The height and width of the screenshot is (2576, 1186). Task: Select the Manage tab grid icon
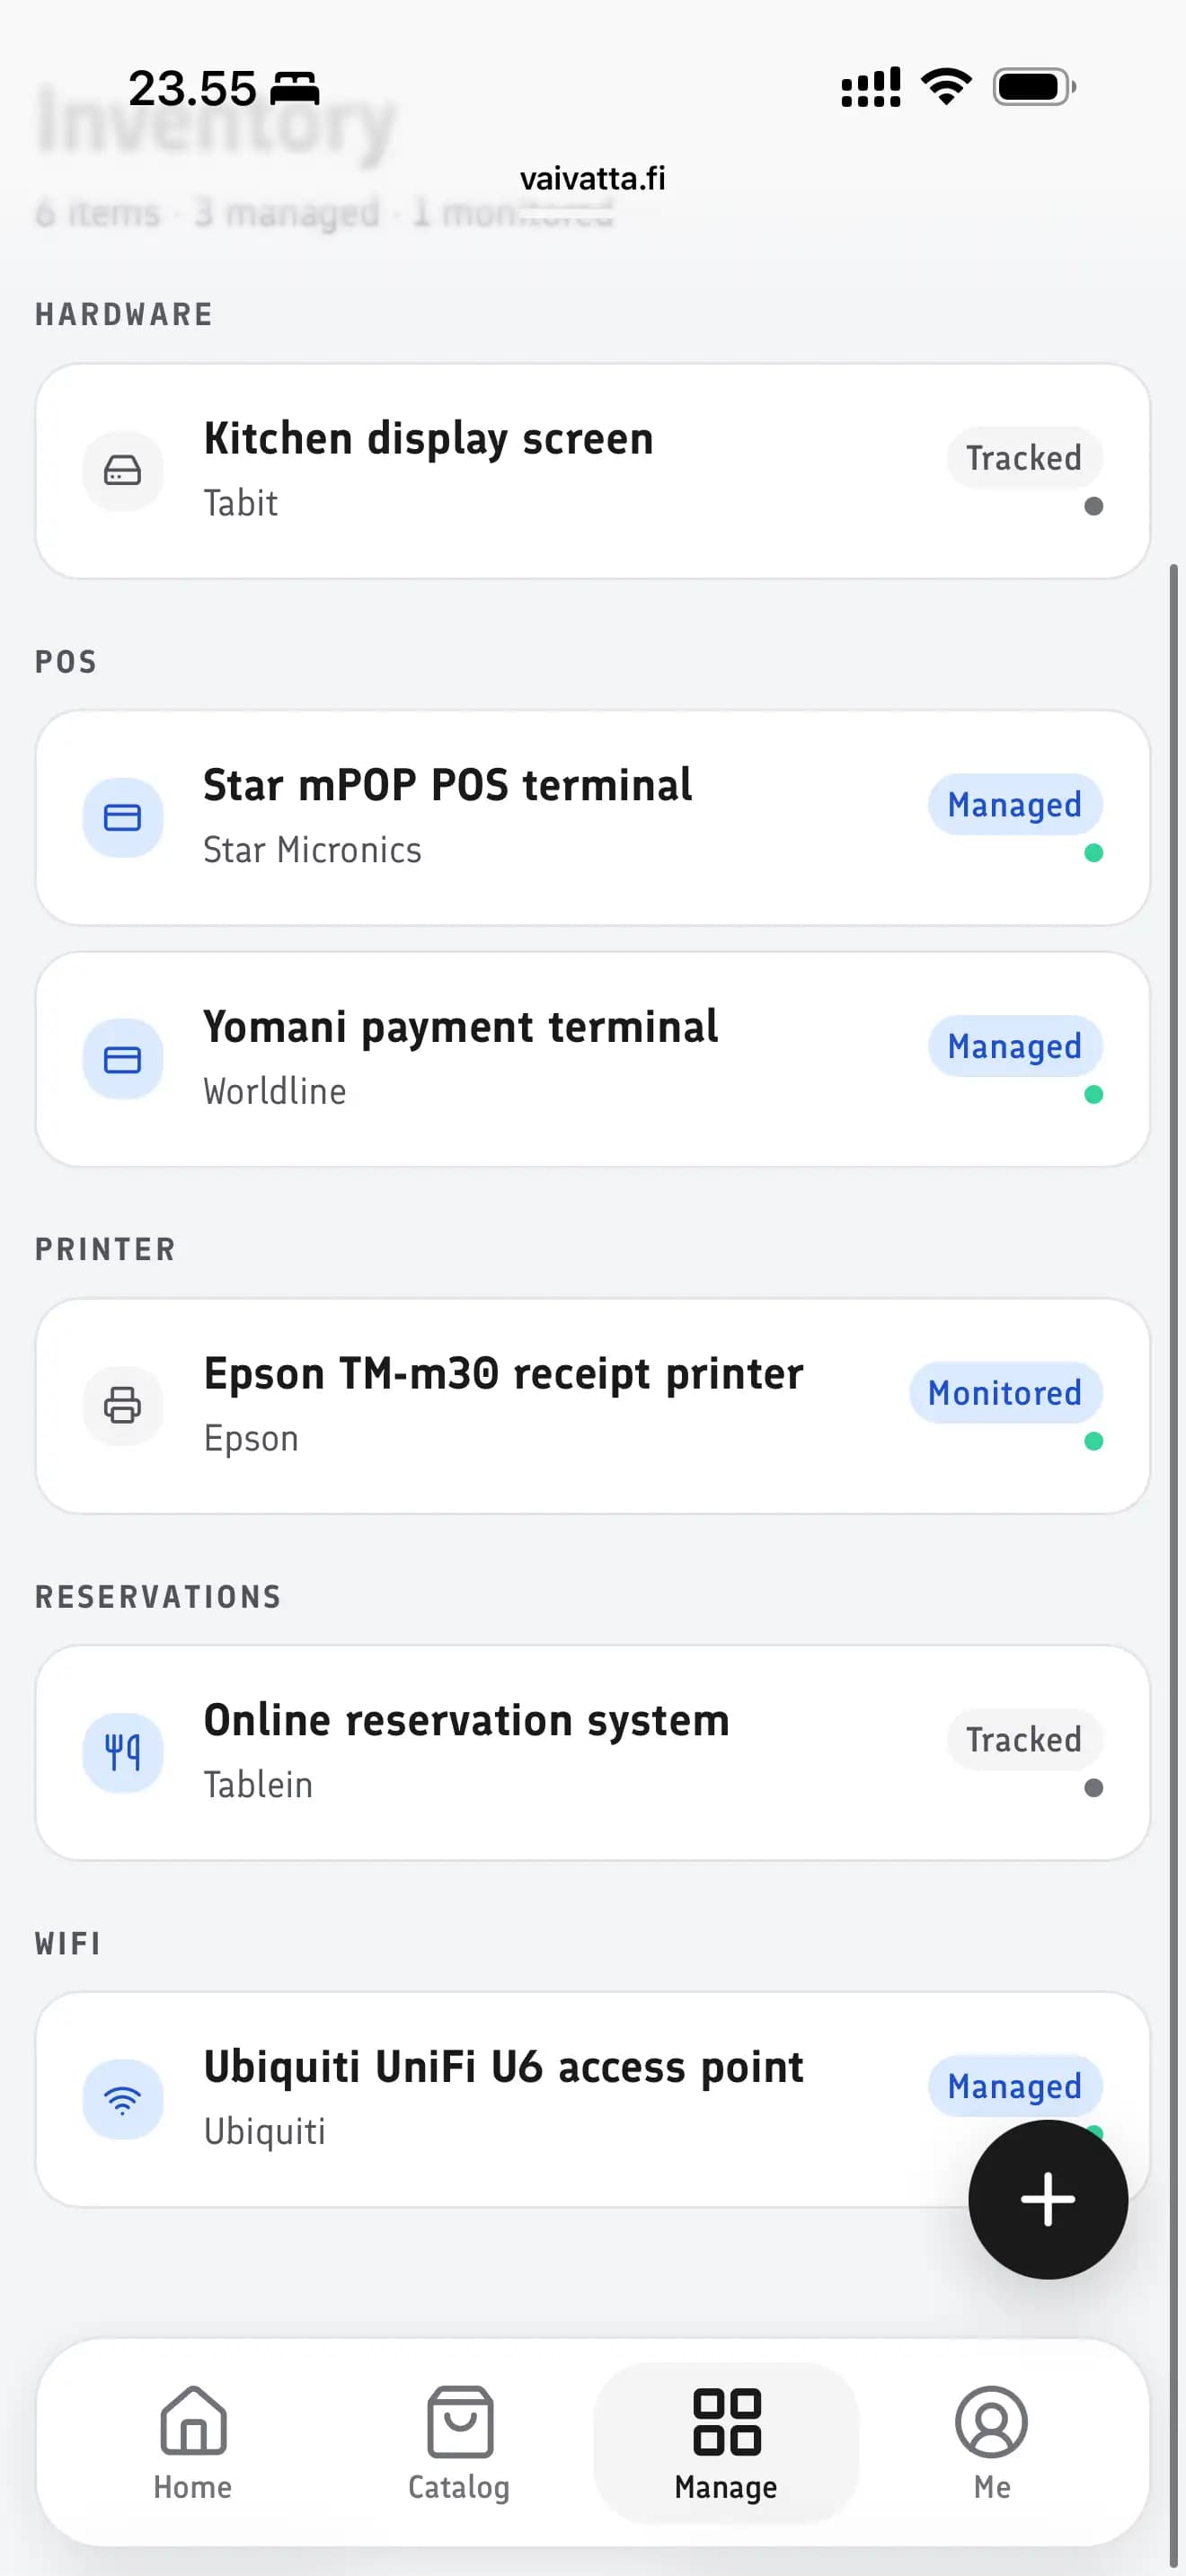[726, 2421]
